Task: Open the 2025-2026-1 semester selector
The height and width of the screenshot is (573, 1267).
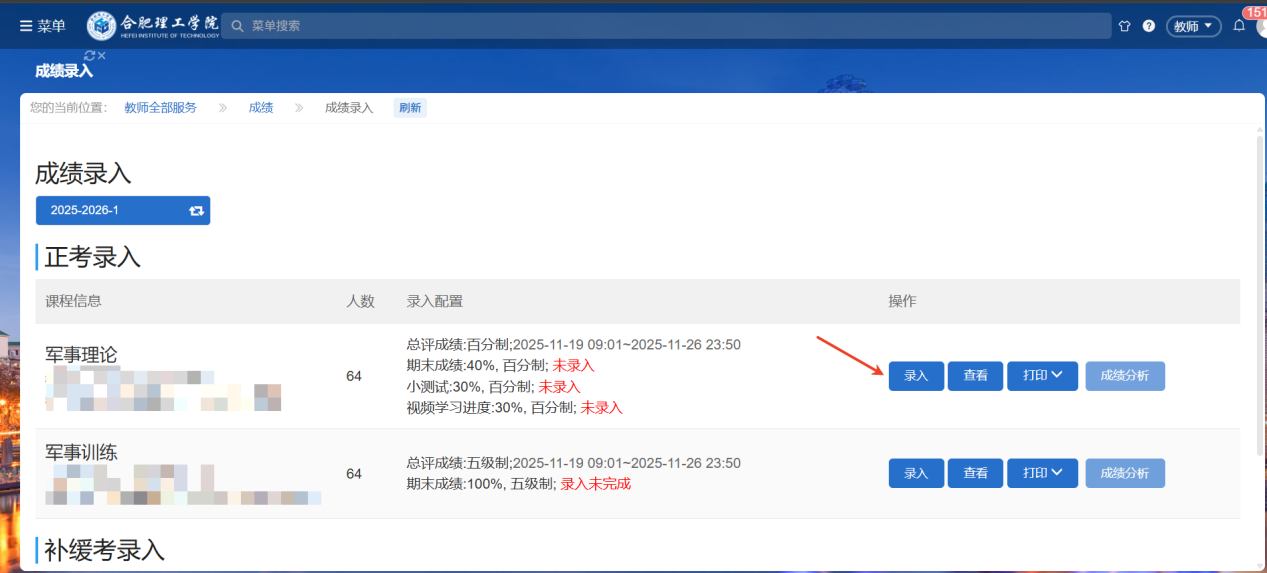Action: (x=123, y=210)
